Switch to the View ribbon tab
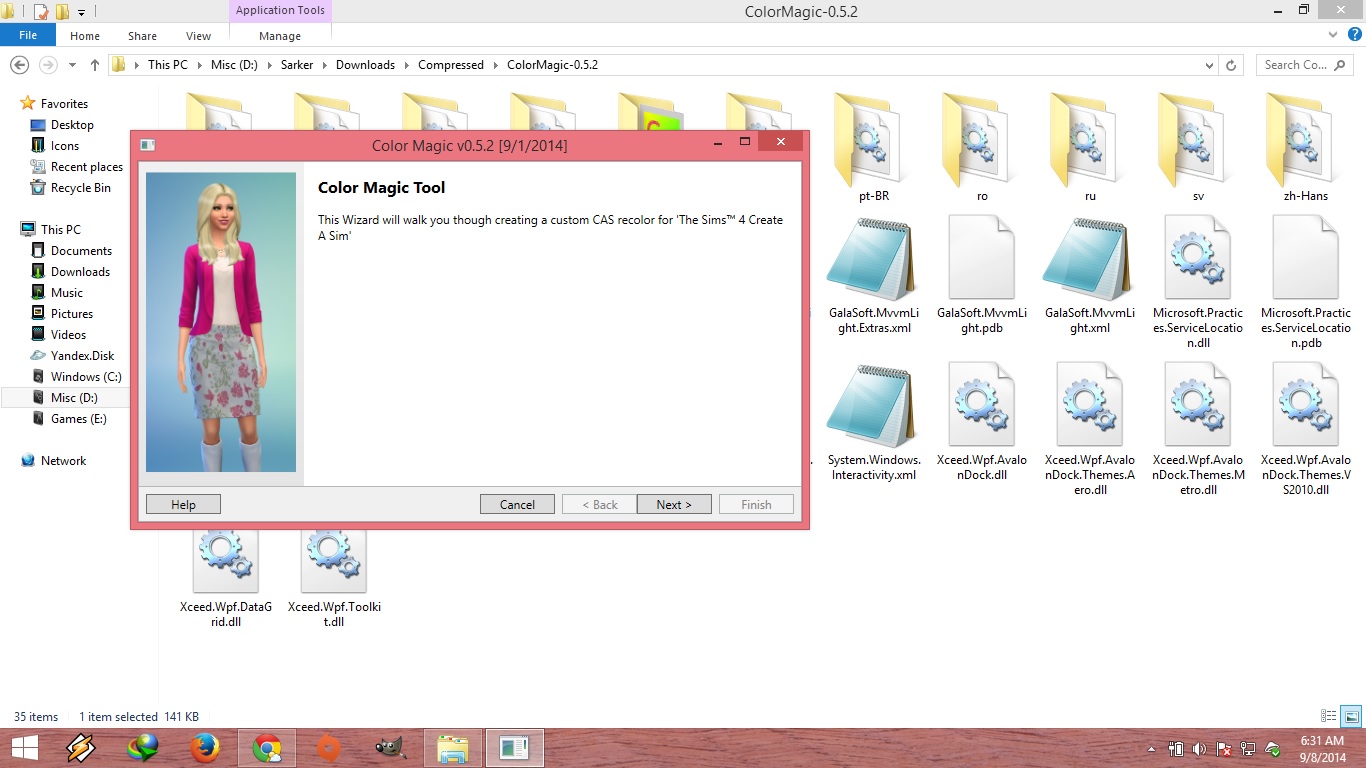Screen dimensions: 1366x768 click(x=198, y=36)
